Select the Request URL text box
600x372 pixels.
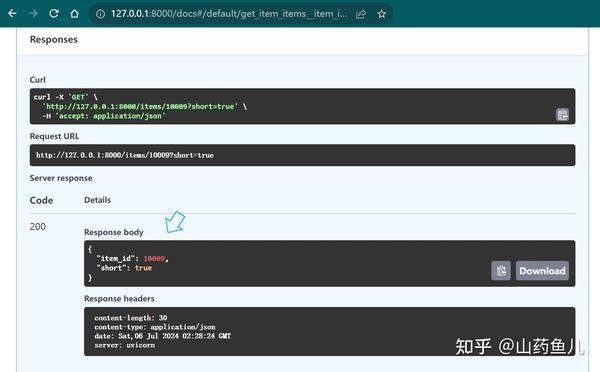[x=302, y=155]
